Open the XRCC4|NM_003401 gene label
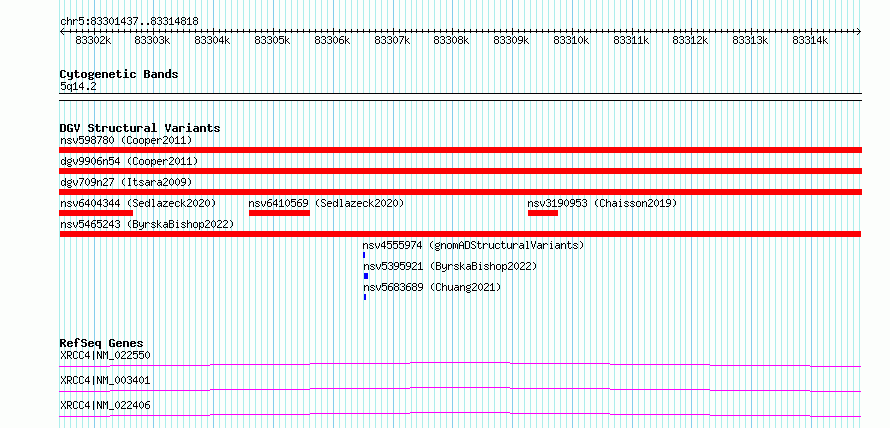This screenshot has width=890, height=428. click(105, 380)
